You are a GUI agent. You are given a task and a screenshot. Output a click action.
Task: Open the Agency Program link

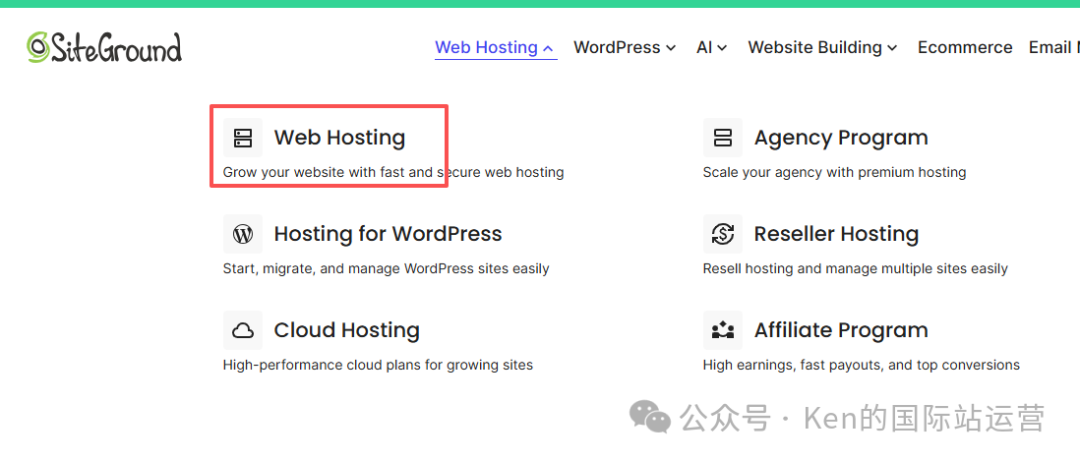tap(841, 138)
